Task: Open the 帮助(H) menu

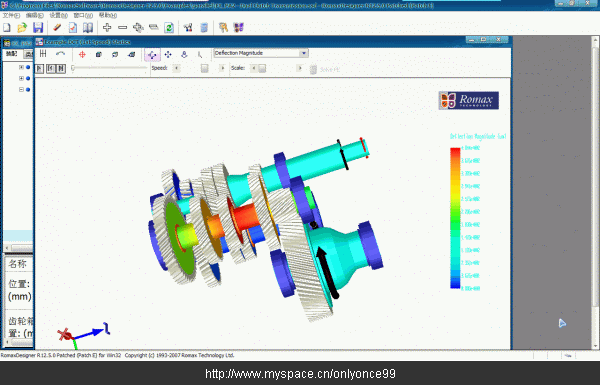Action: (x=108, y=15)
